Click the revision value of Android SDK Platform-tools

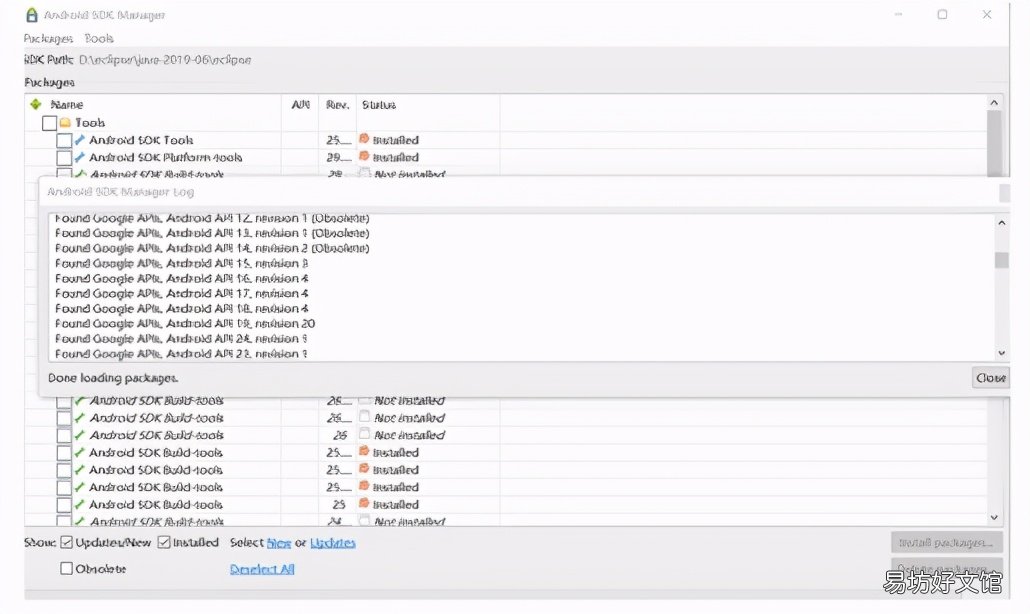[339, 158]
